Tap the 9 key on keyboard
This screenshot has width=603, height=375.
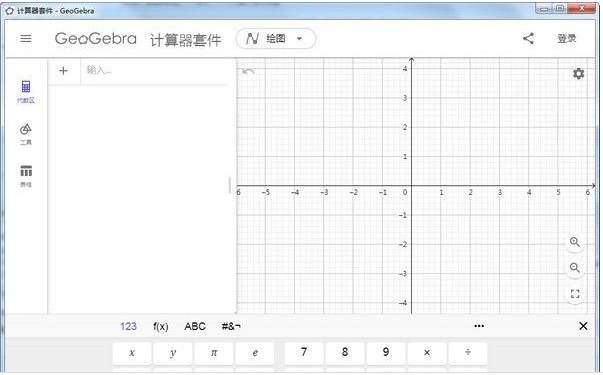[x=386, y=353]
